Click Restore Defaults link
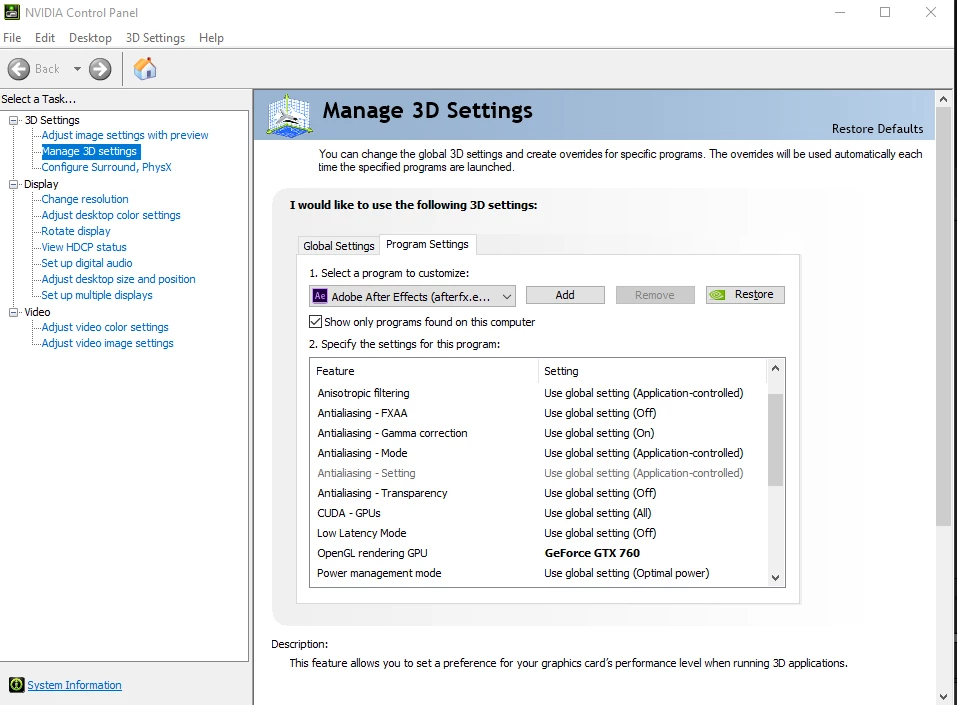The height and width of the screenshot is (705, 957). [877, 129]
